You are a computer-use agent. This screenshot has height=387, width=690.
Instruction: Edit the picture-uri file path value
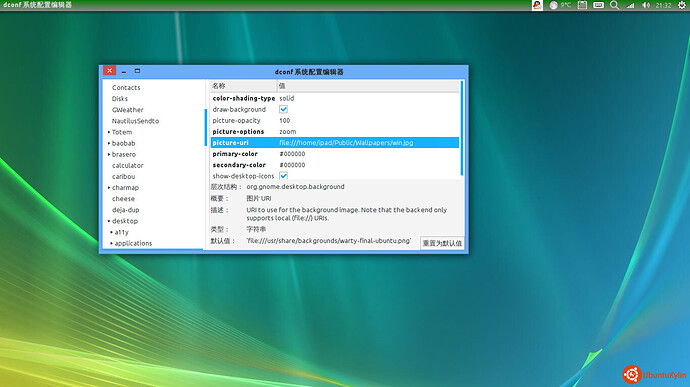click(346, 143)
